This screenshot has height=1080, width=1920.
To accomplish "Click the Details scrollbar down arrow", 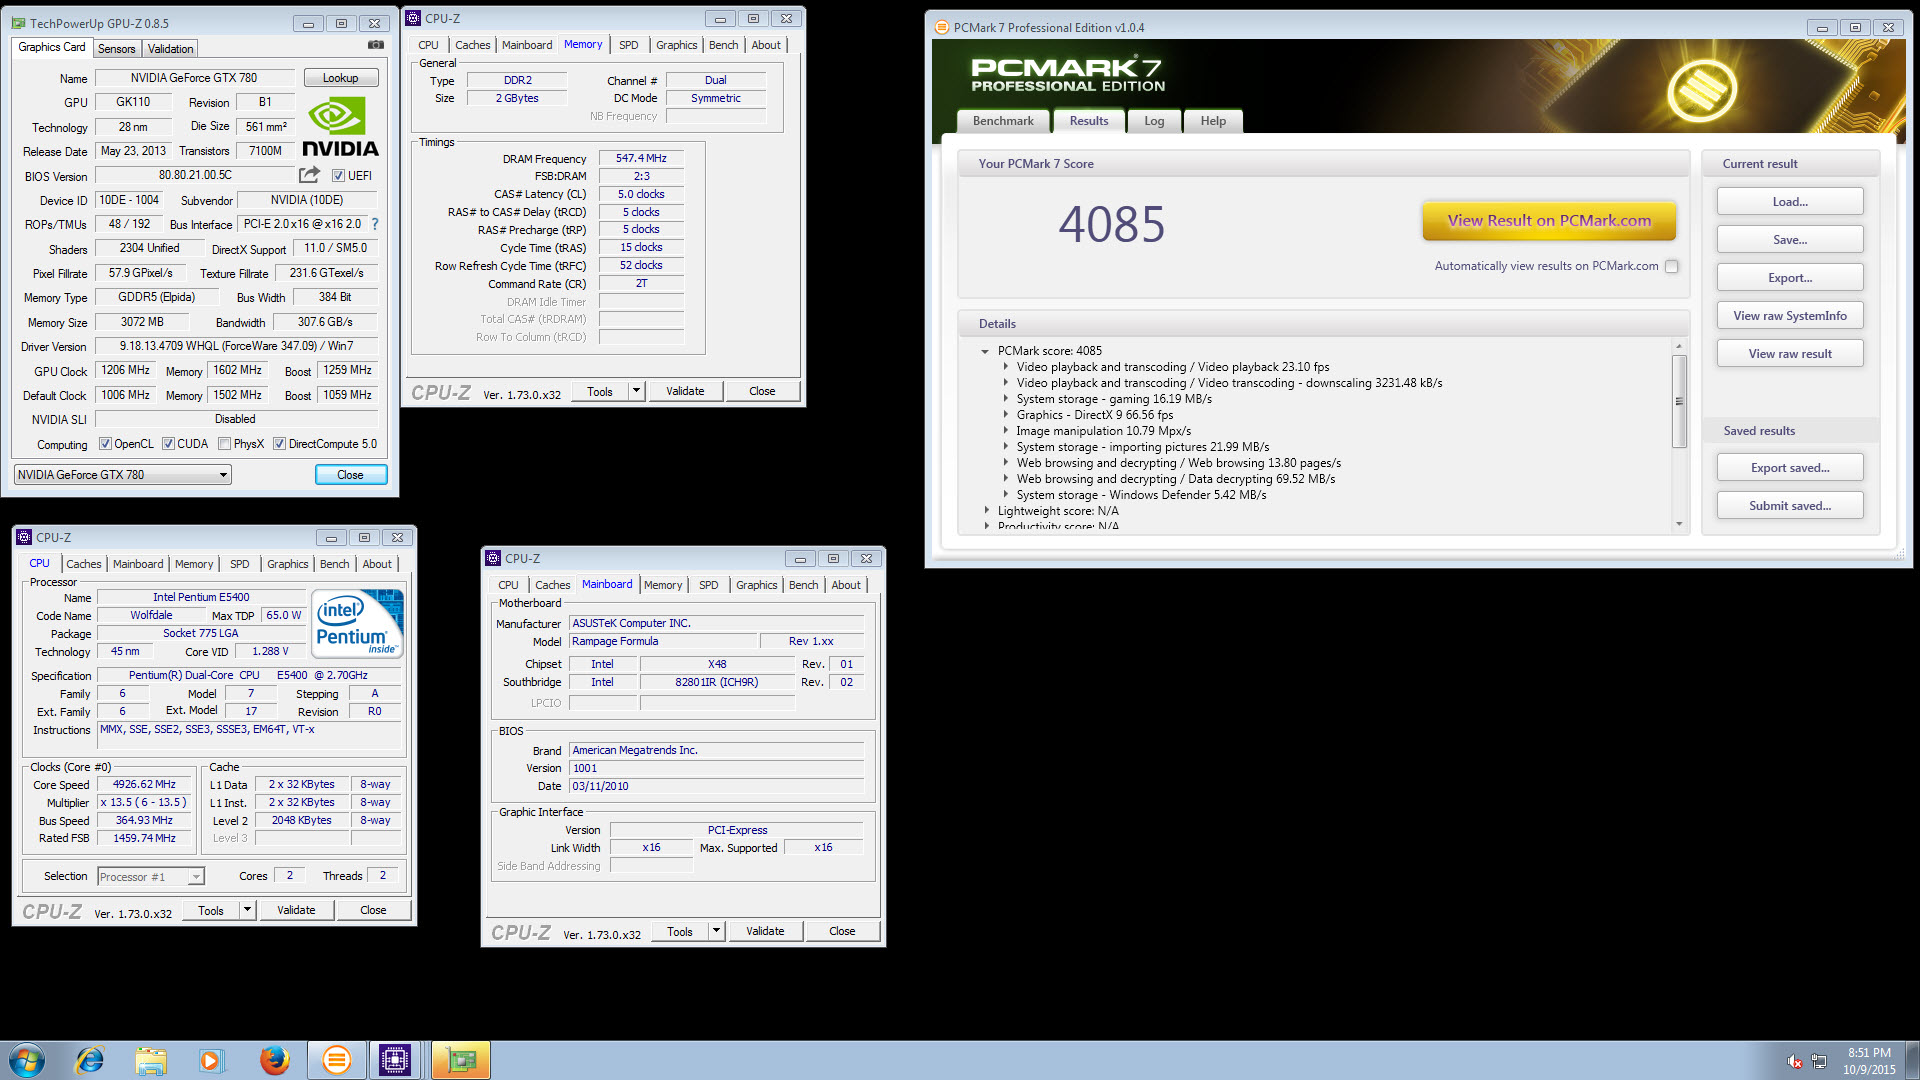I will (1679, 524).
